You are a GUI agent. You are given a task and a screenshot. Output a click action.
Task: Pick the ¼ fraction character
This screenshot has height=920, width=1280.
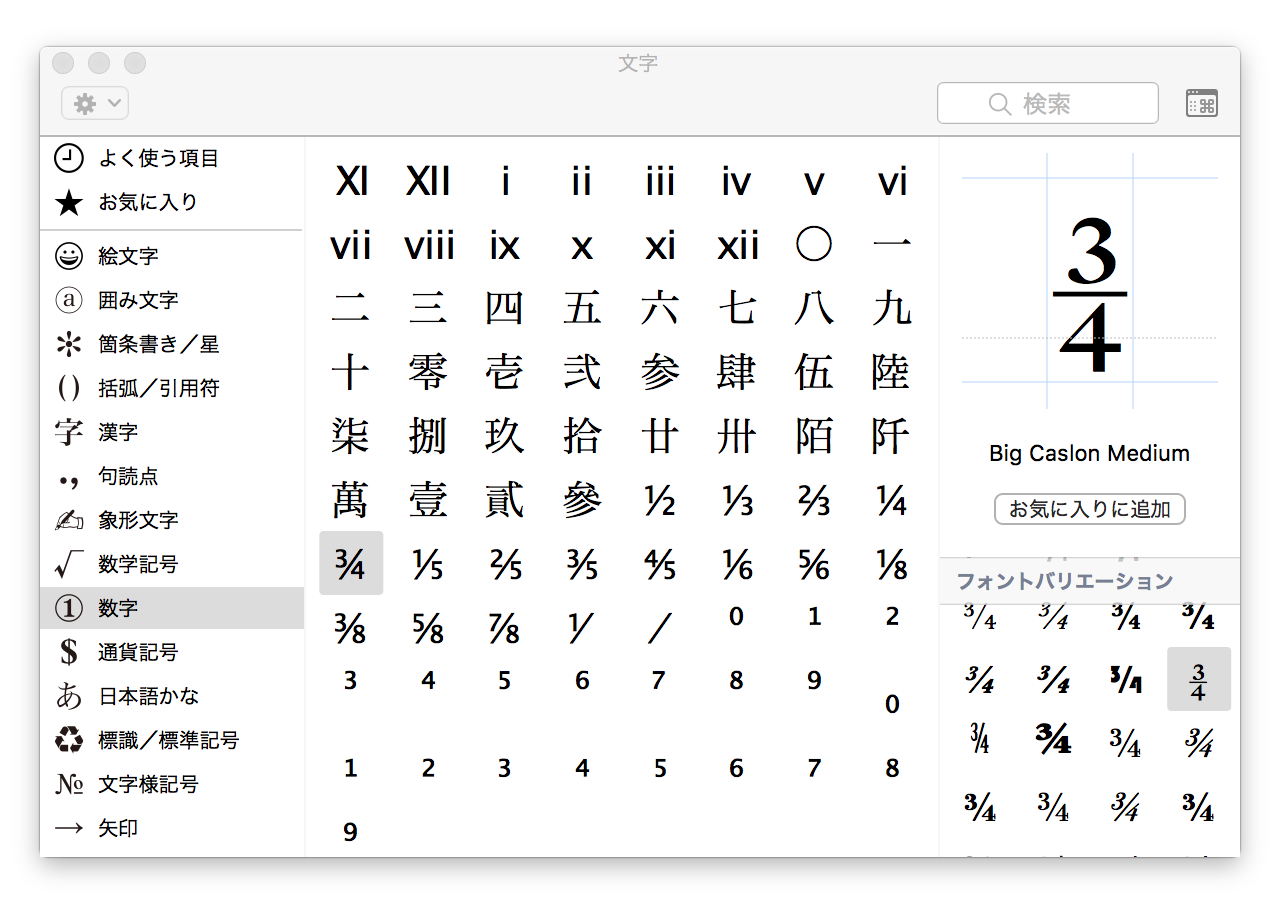pyautogui.click(x=890, y=502)
